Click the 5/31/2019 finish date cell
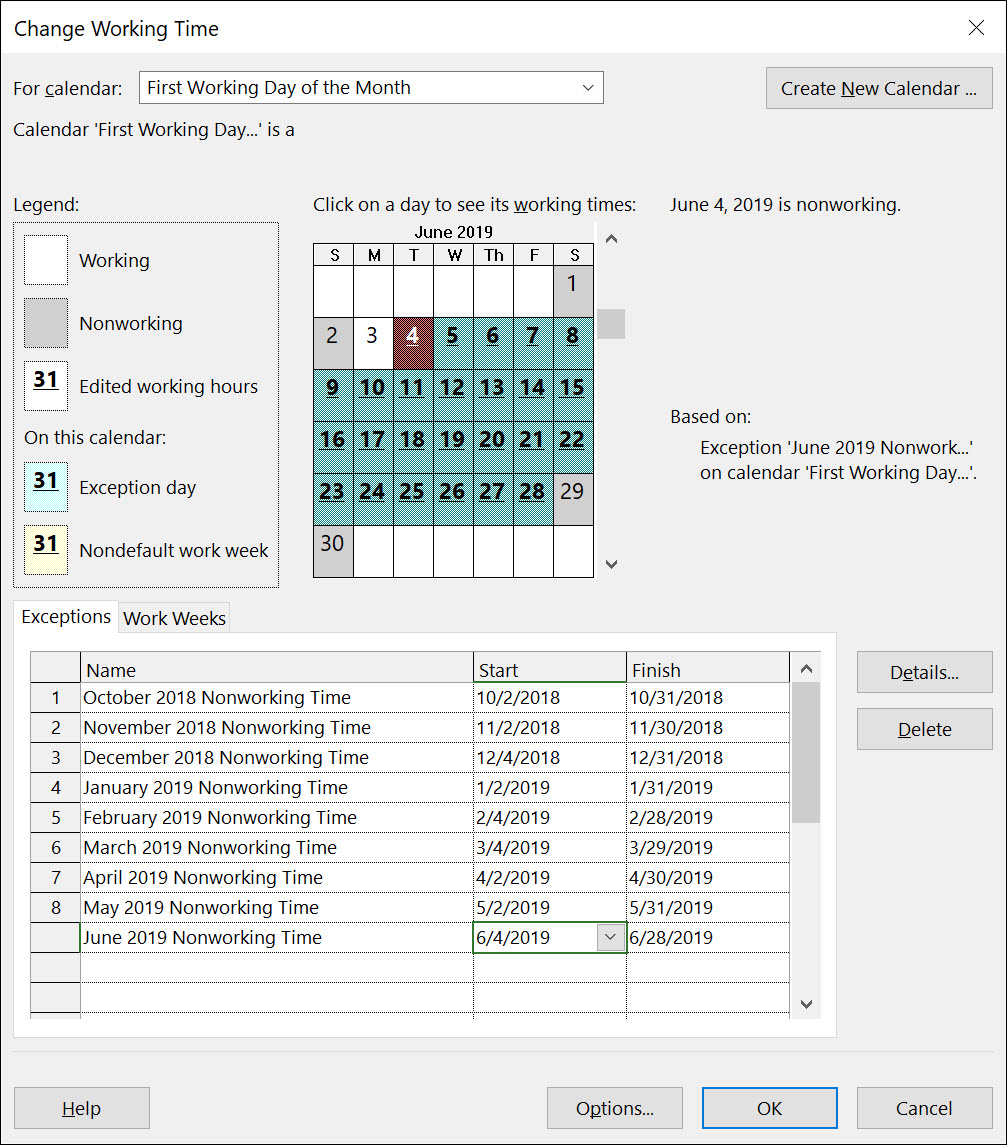 pyautogui.click(x=708, y=907)
